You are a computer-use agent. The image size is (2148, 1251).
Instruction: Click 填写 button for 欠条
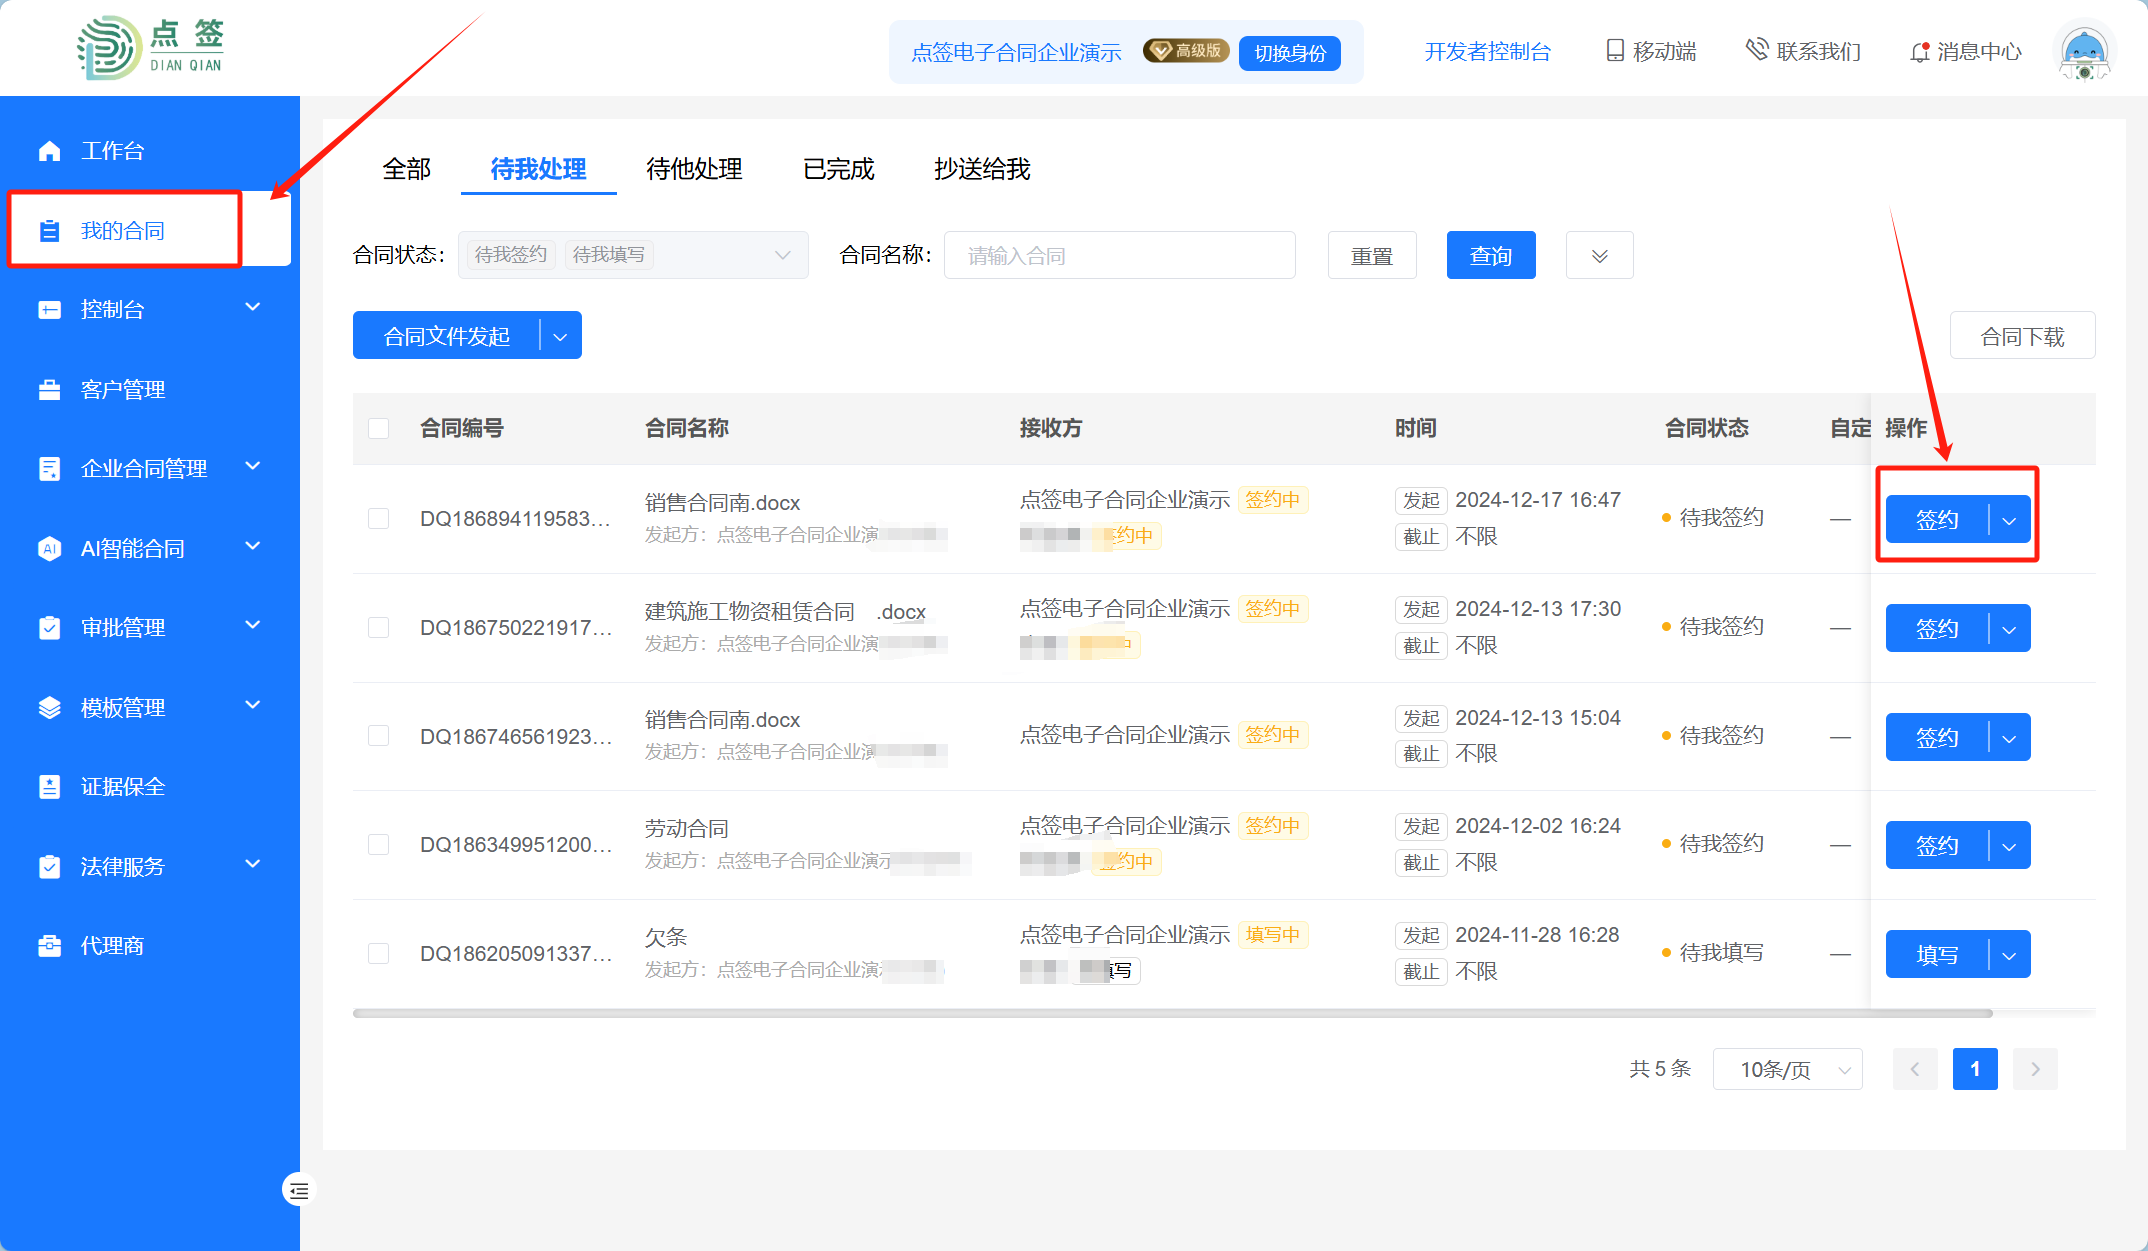click(1937, 955)
